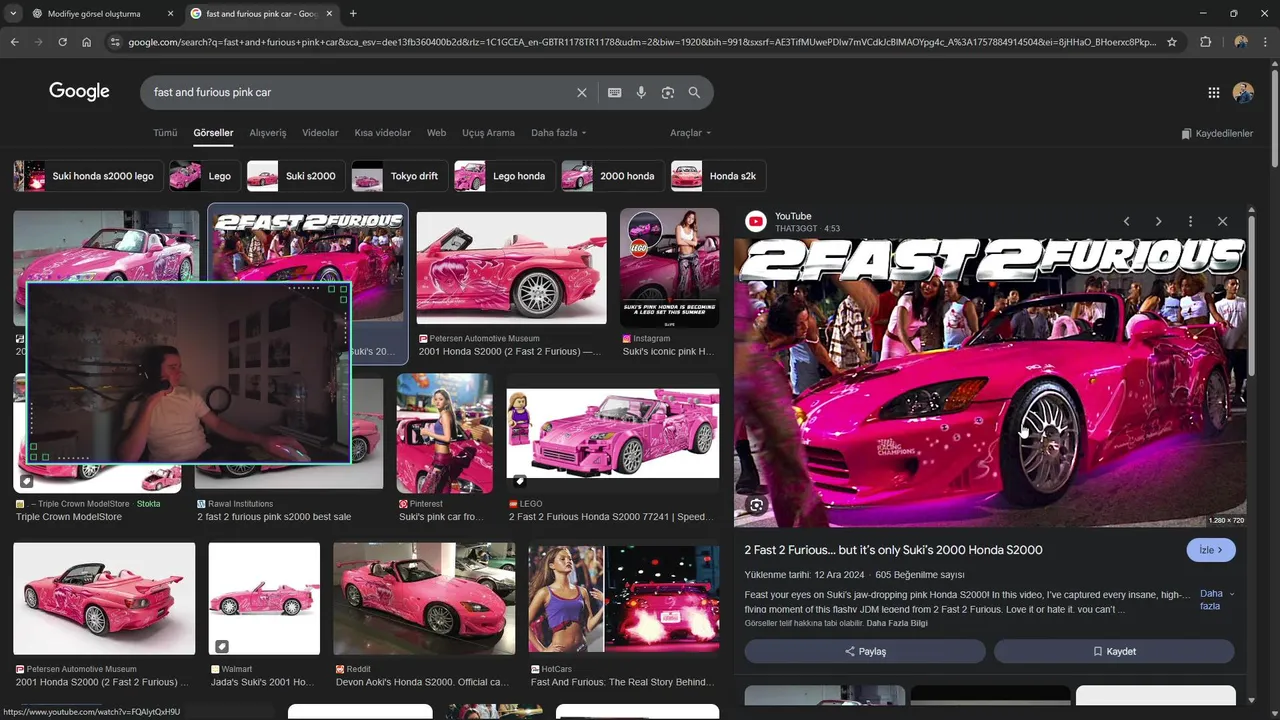Open the Walmart Jada's Suki's thumbnail
Image resolution: width=1280 pixels, height=720 pixels.
(264, 599)
